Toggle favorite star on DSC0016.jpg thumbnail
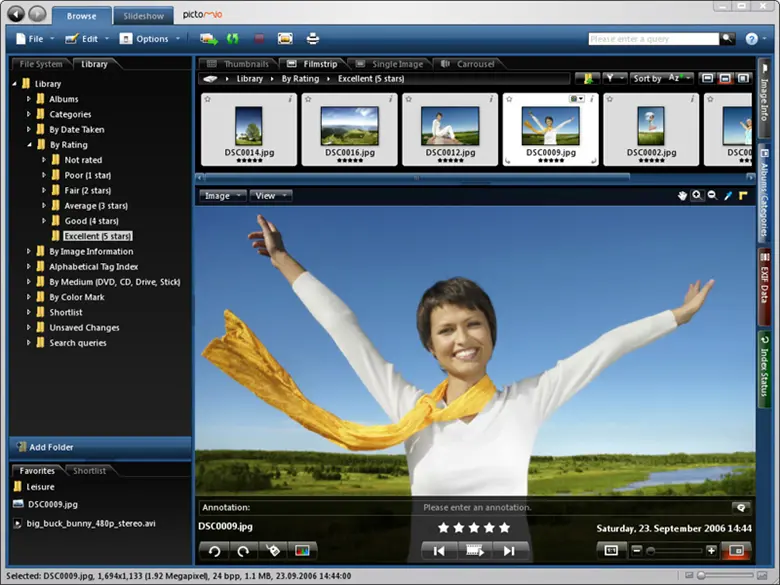780x585 pixels. point(308,99)
